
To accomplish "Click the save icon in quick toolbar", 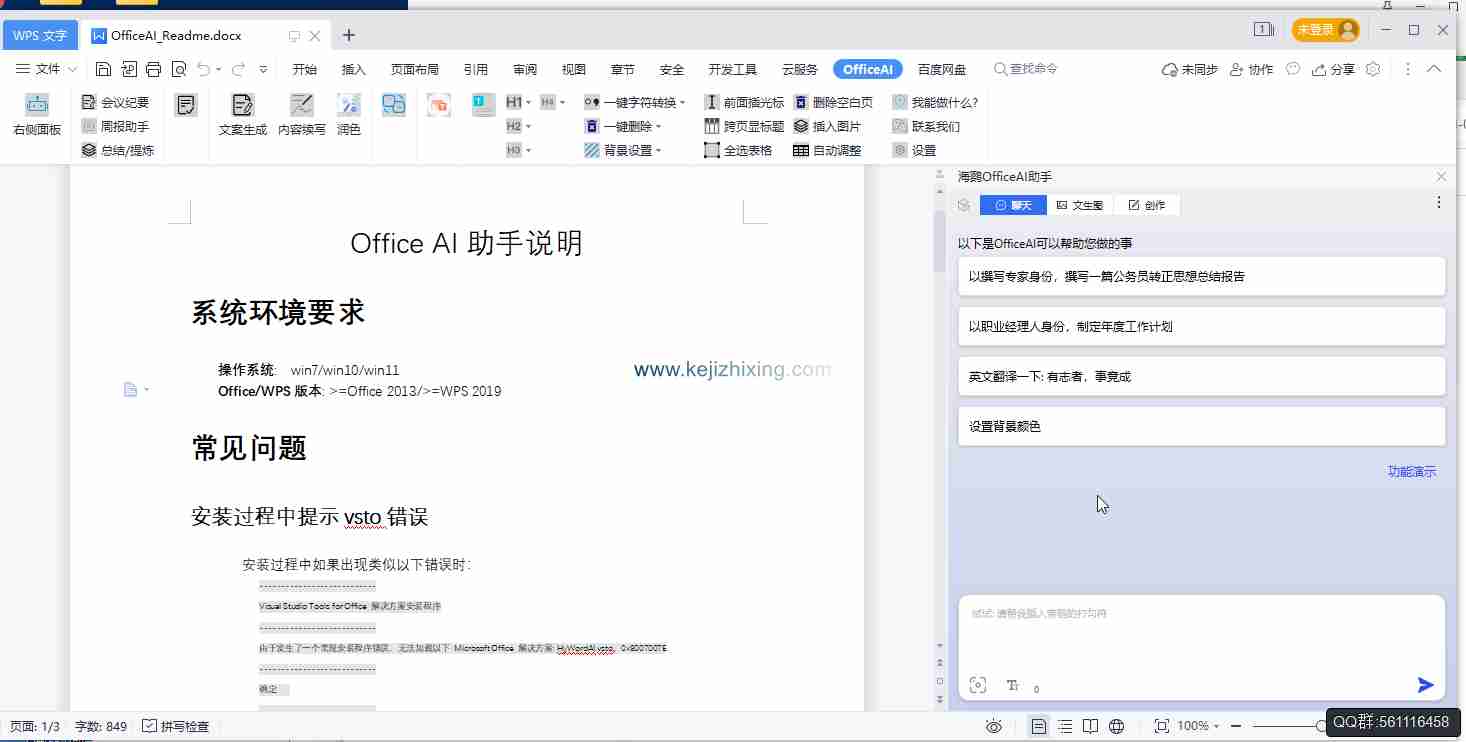I will [x=103, y=69].
